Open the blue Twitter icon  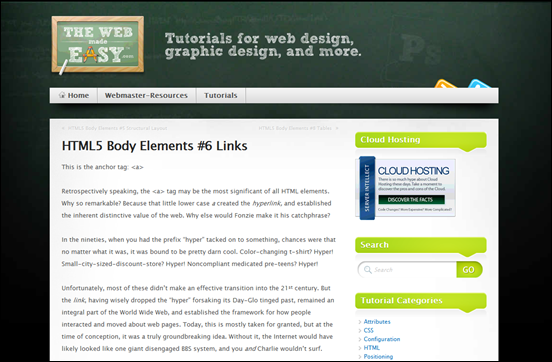479,83
